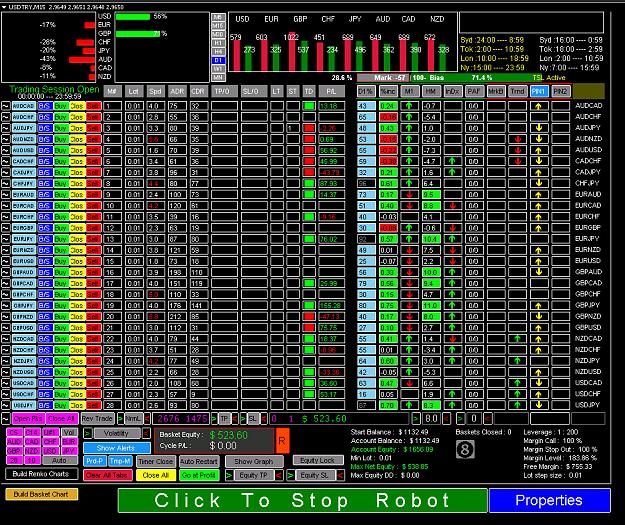
Task: Toggle Timer Close
Action: pos(155,462)
